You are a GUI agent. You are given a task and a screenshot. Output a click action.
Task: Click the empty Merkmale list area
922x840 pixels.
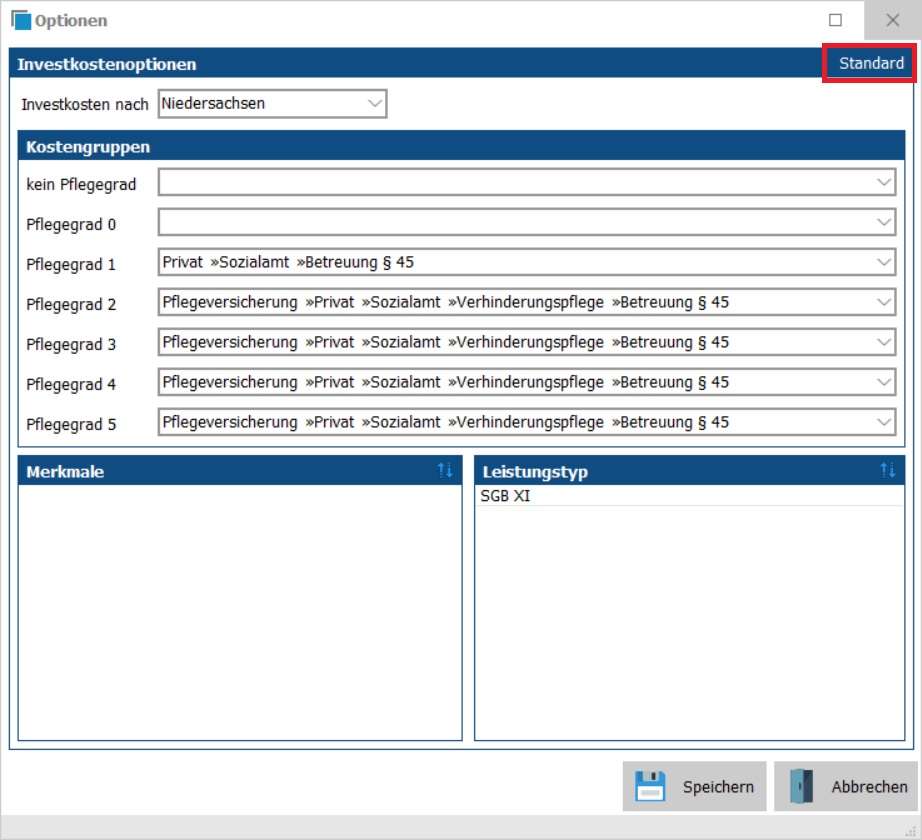point(240,610)
